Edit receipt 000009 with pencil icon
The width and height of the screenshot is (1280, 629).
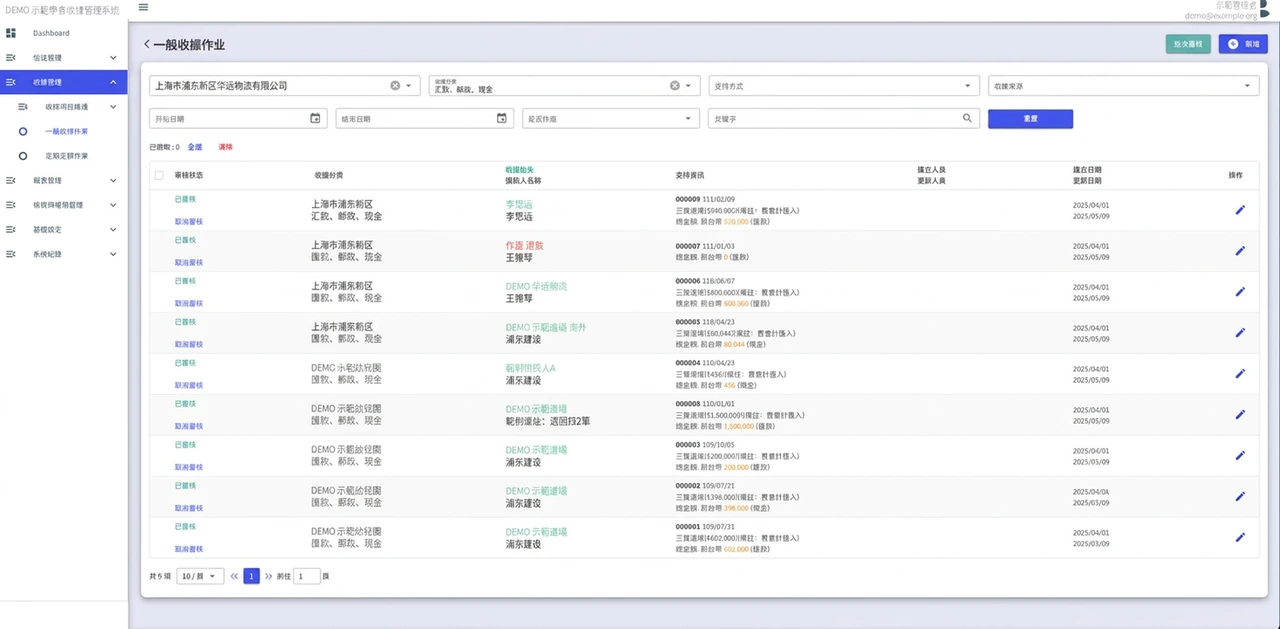(x=1240, y=210)
